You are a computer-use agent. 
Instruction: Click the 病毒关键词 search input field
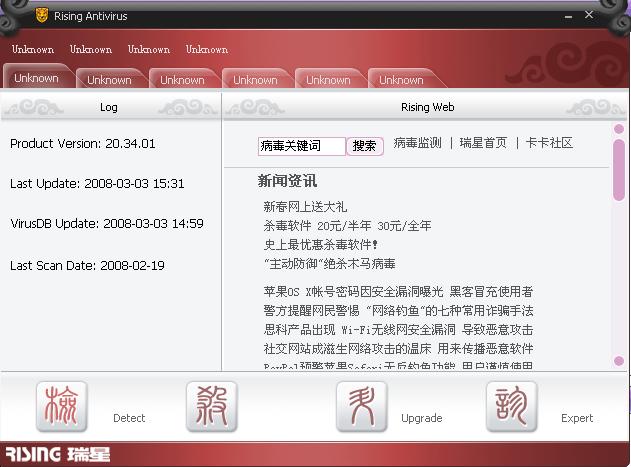click(x=301, y=146)
